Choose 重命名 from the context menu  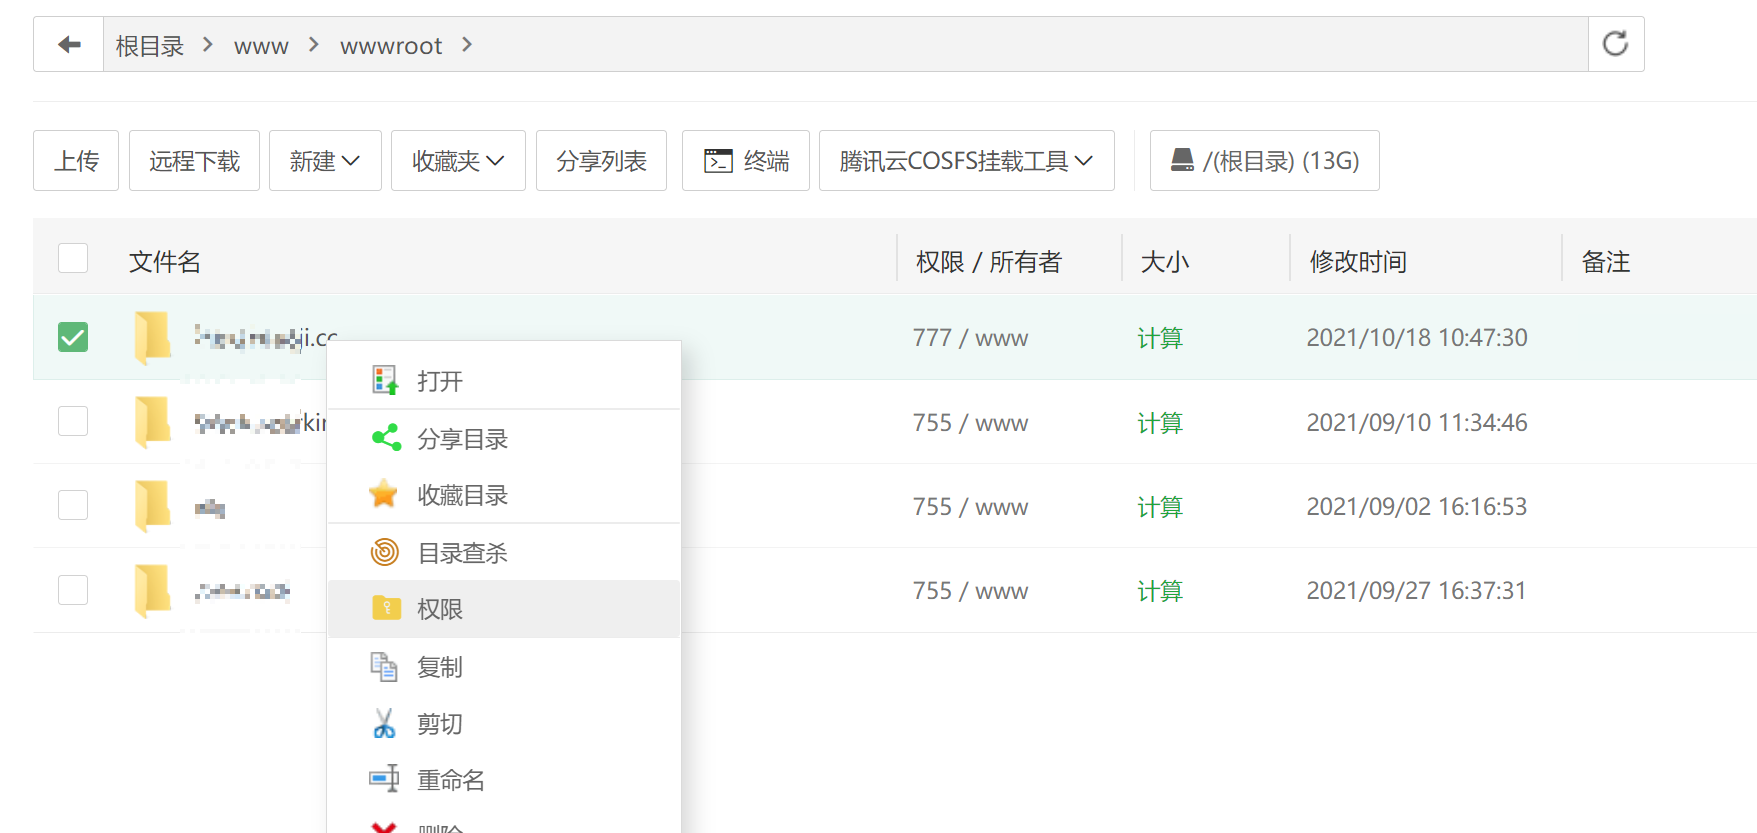(x=504, y=779)
